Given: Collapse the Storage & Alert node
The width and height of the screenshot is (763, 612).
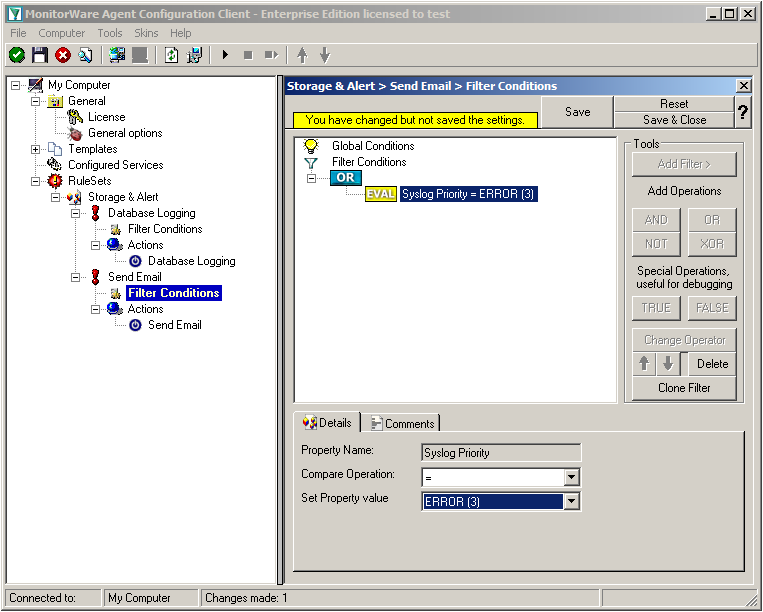Looking at the screenshot, I should tap(55, 197).
